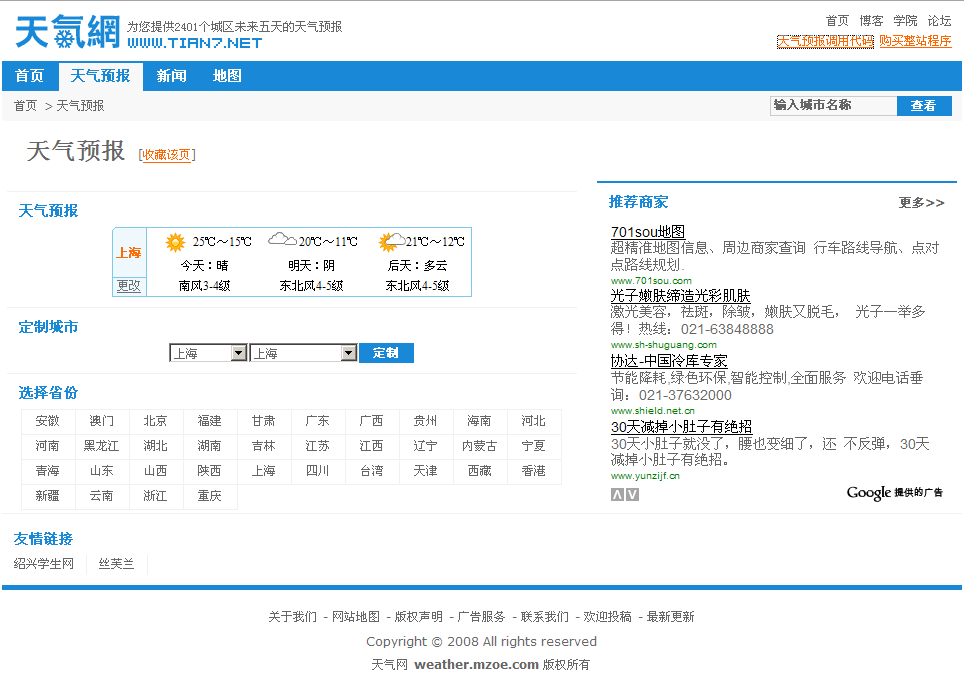
Task: Focus the 输入城市名称 search field
Action: click(x=833, y=106)
